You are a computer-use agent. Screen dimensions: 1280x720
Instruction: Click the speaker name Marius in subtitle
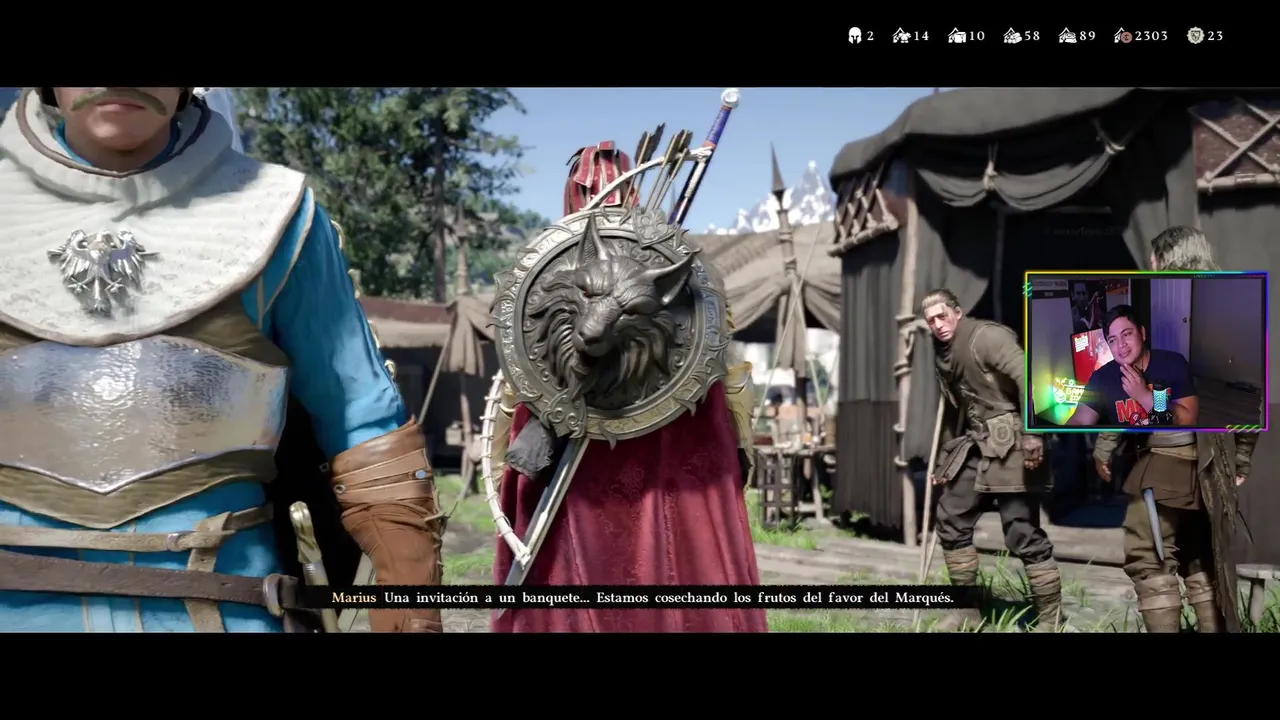tap(354, 598)
